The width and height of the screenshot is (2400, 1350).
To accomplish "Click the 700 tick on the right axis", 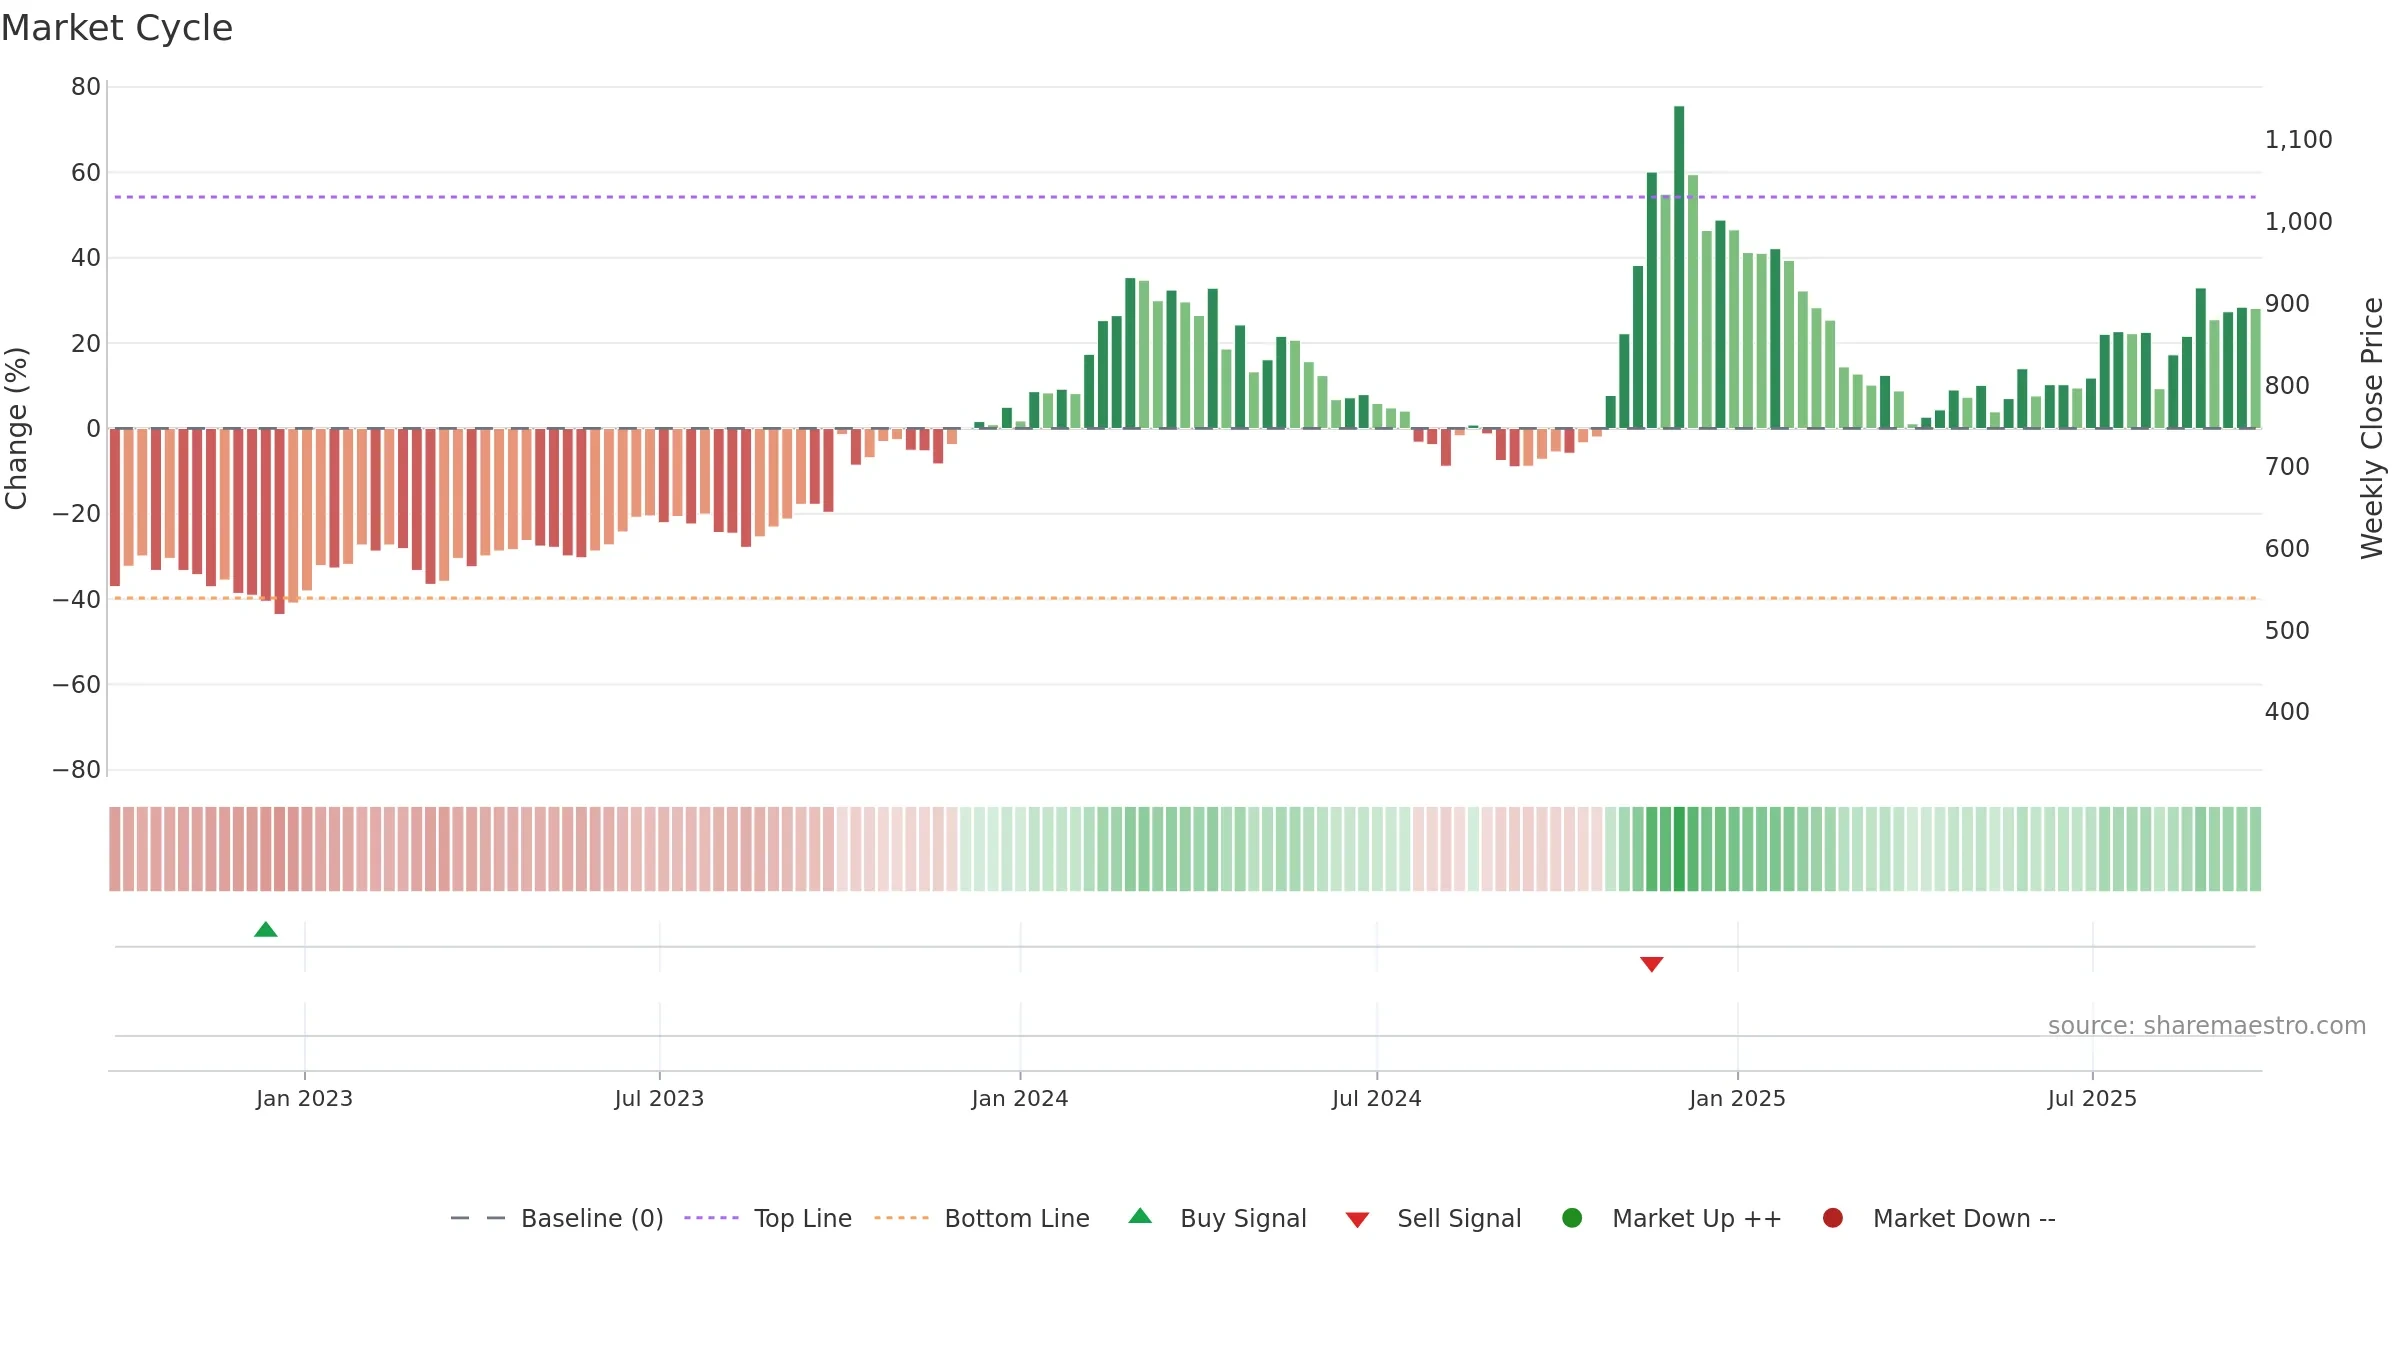I will 2287,467.
